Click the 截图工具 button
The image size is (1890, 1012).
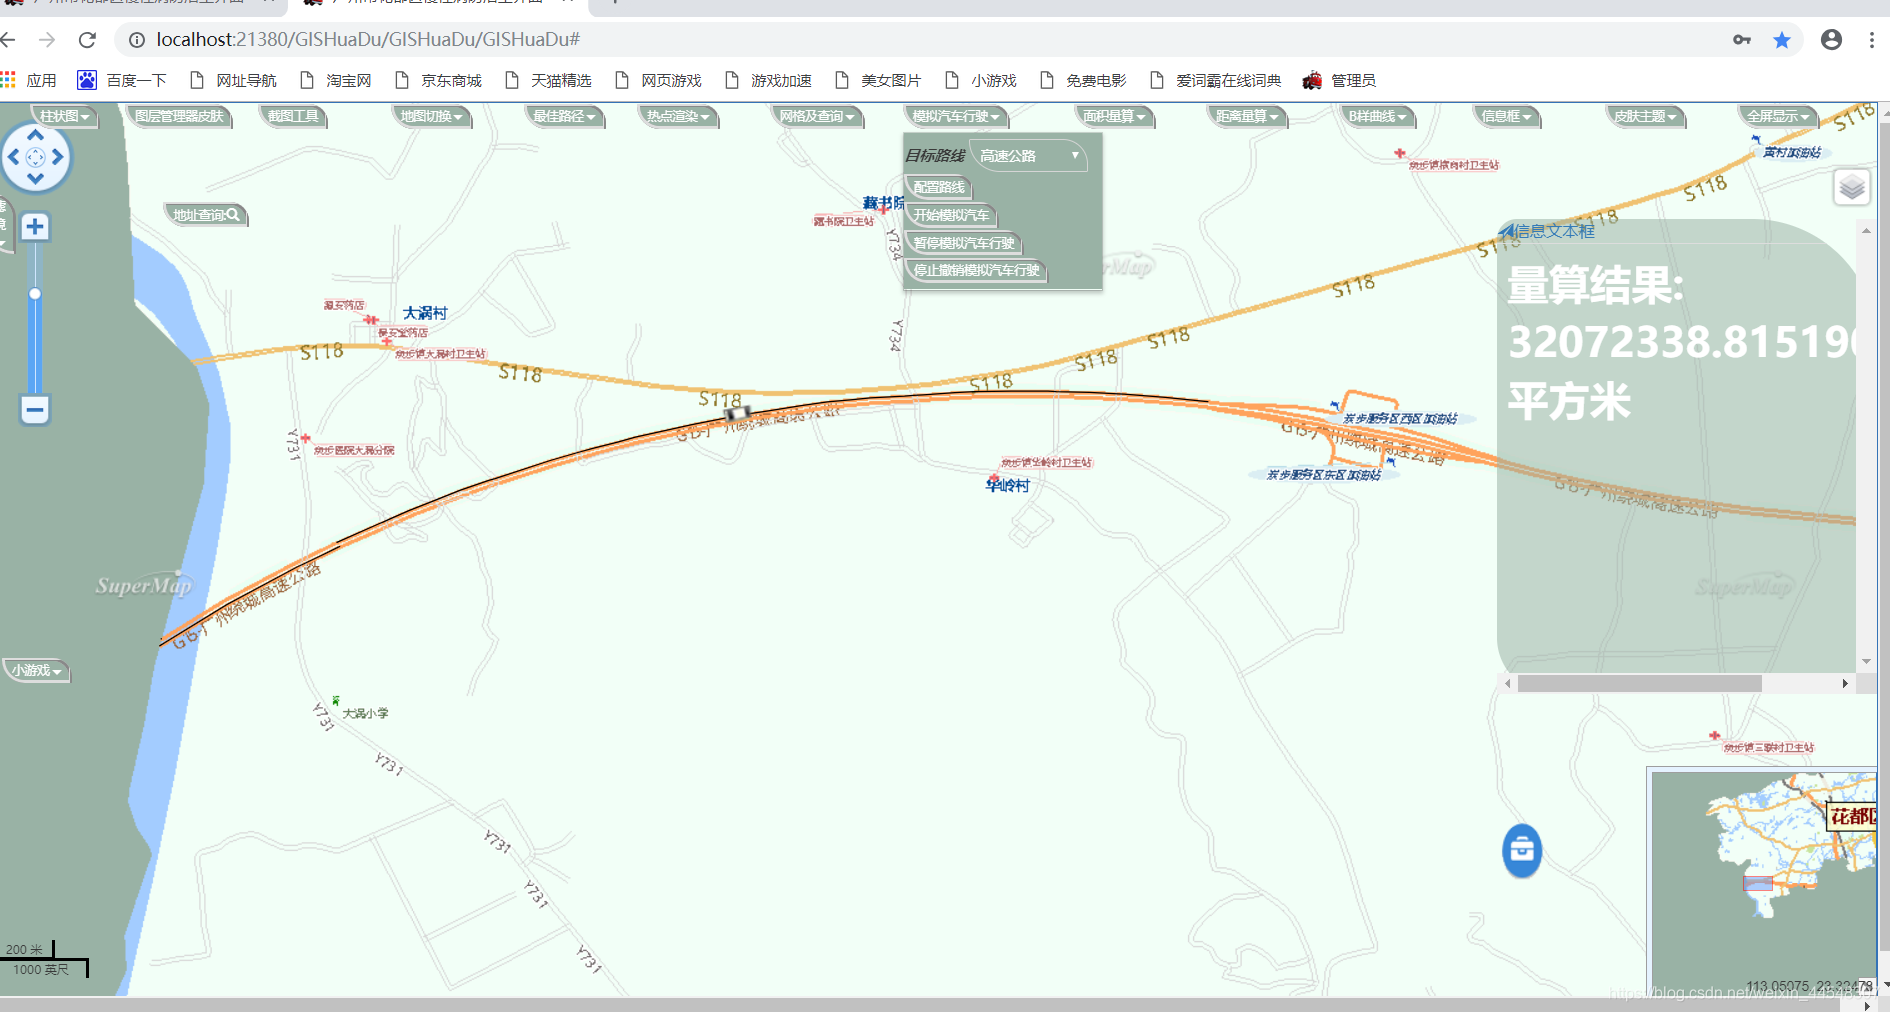[x=293, y=117]
